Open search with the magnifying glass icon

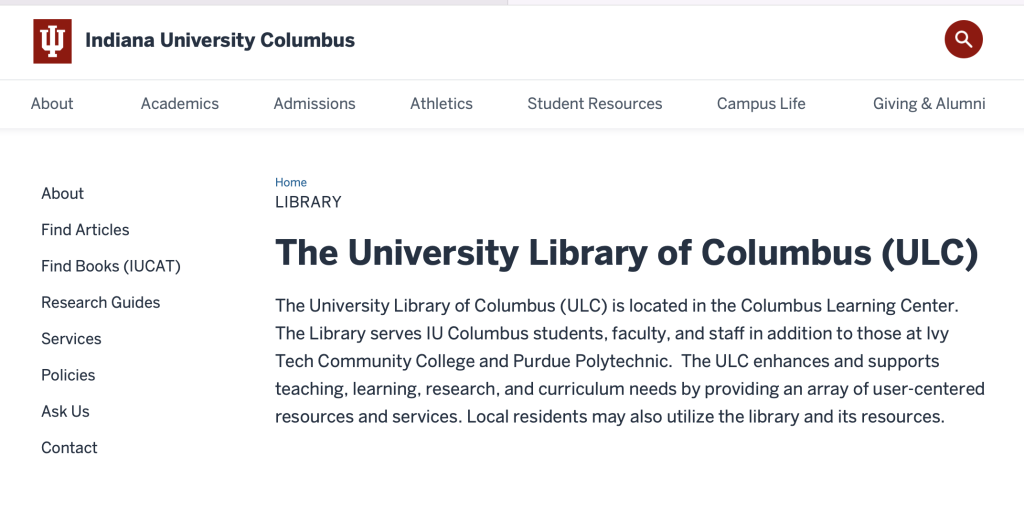963,40
